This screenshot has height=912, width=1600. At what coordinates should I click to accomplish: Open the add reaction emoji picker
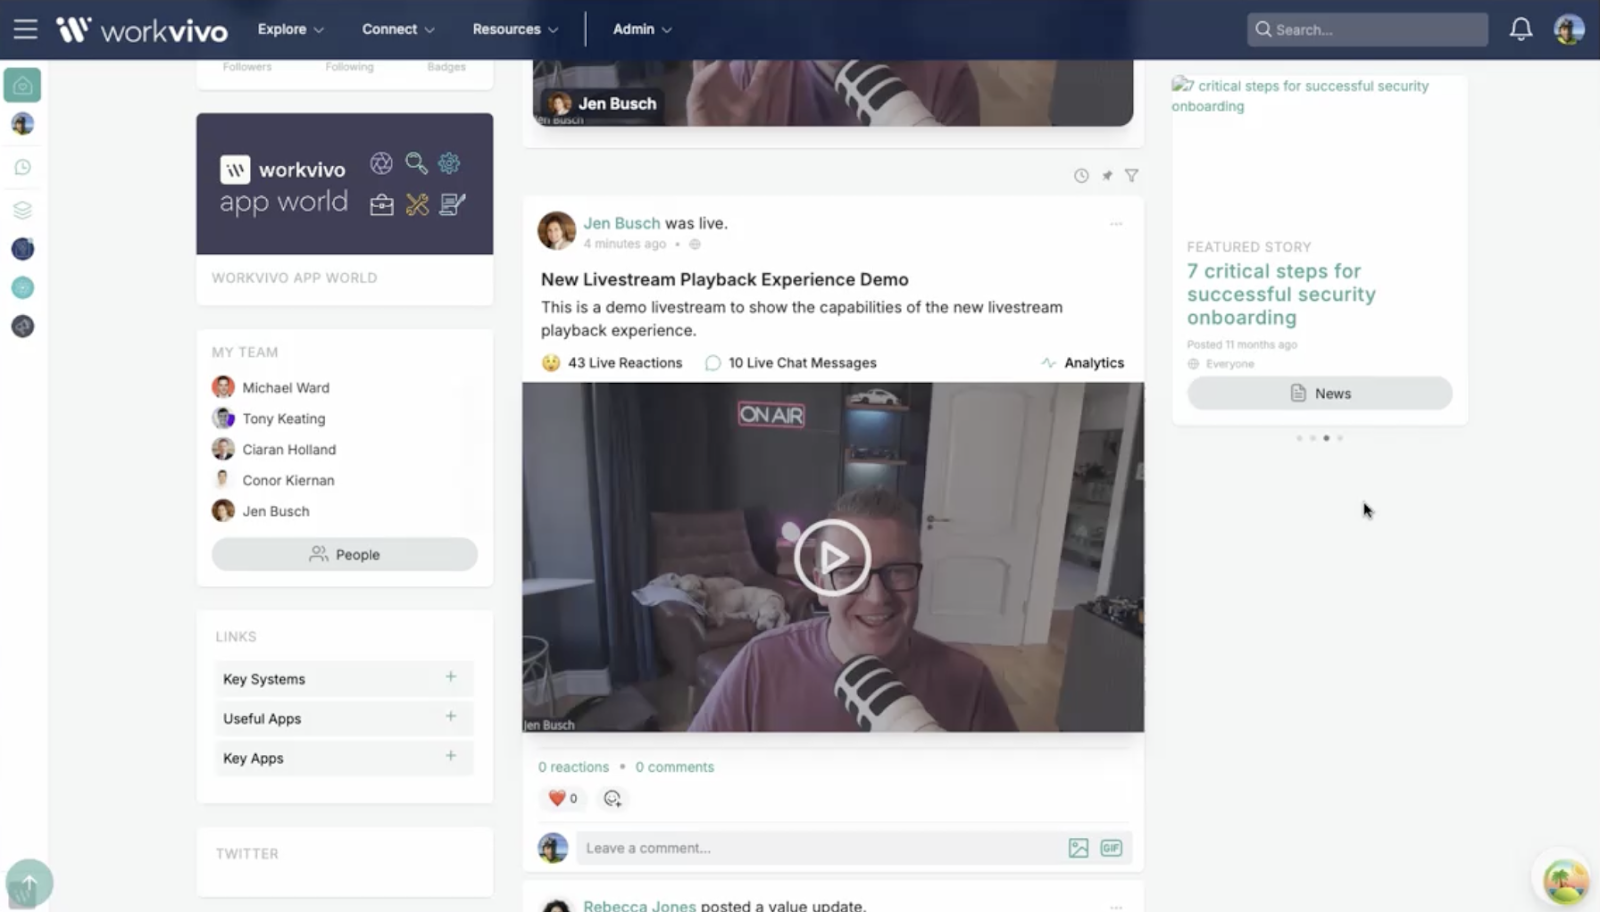pyautogui.click(x=612, y=798)
